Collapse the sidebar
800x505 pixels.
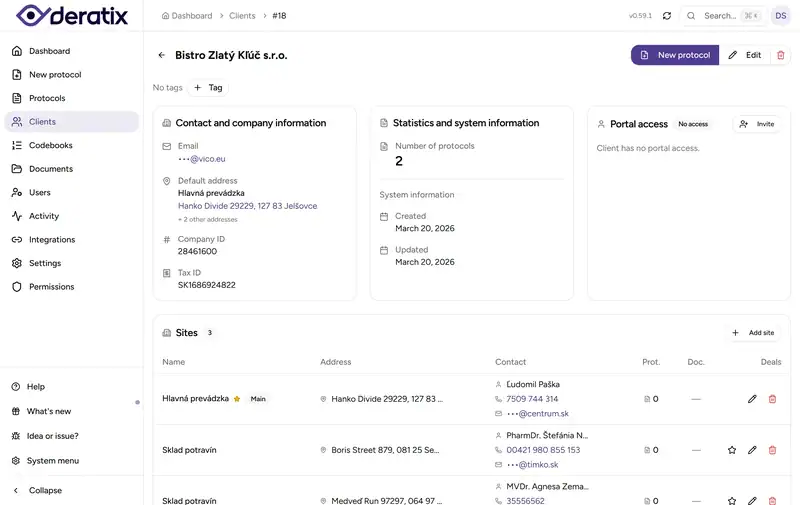pyautogui.click(x=71, y=490)
